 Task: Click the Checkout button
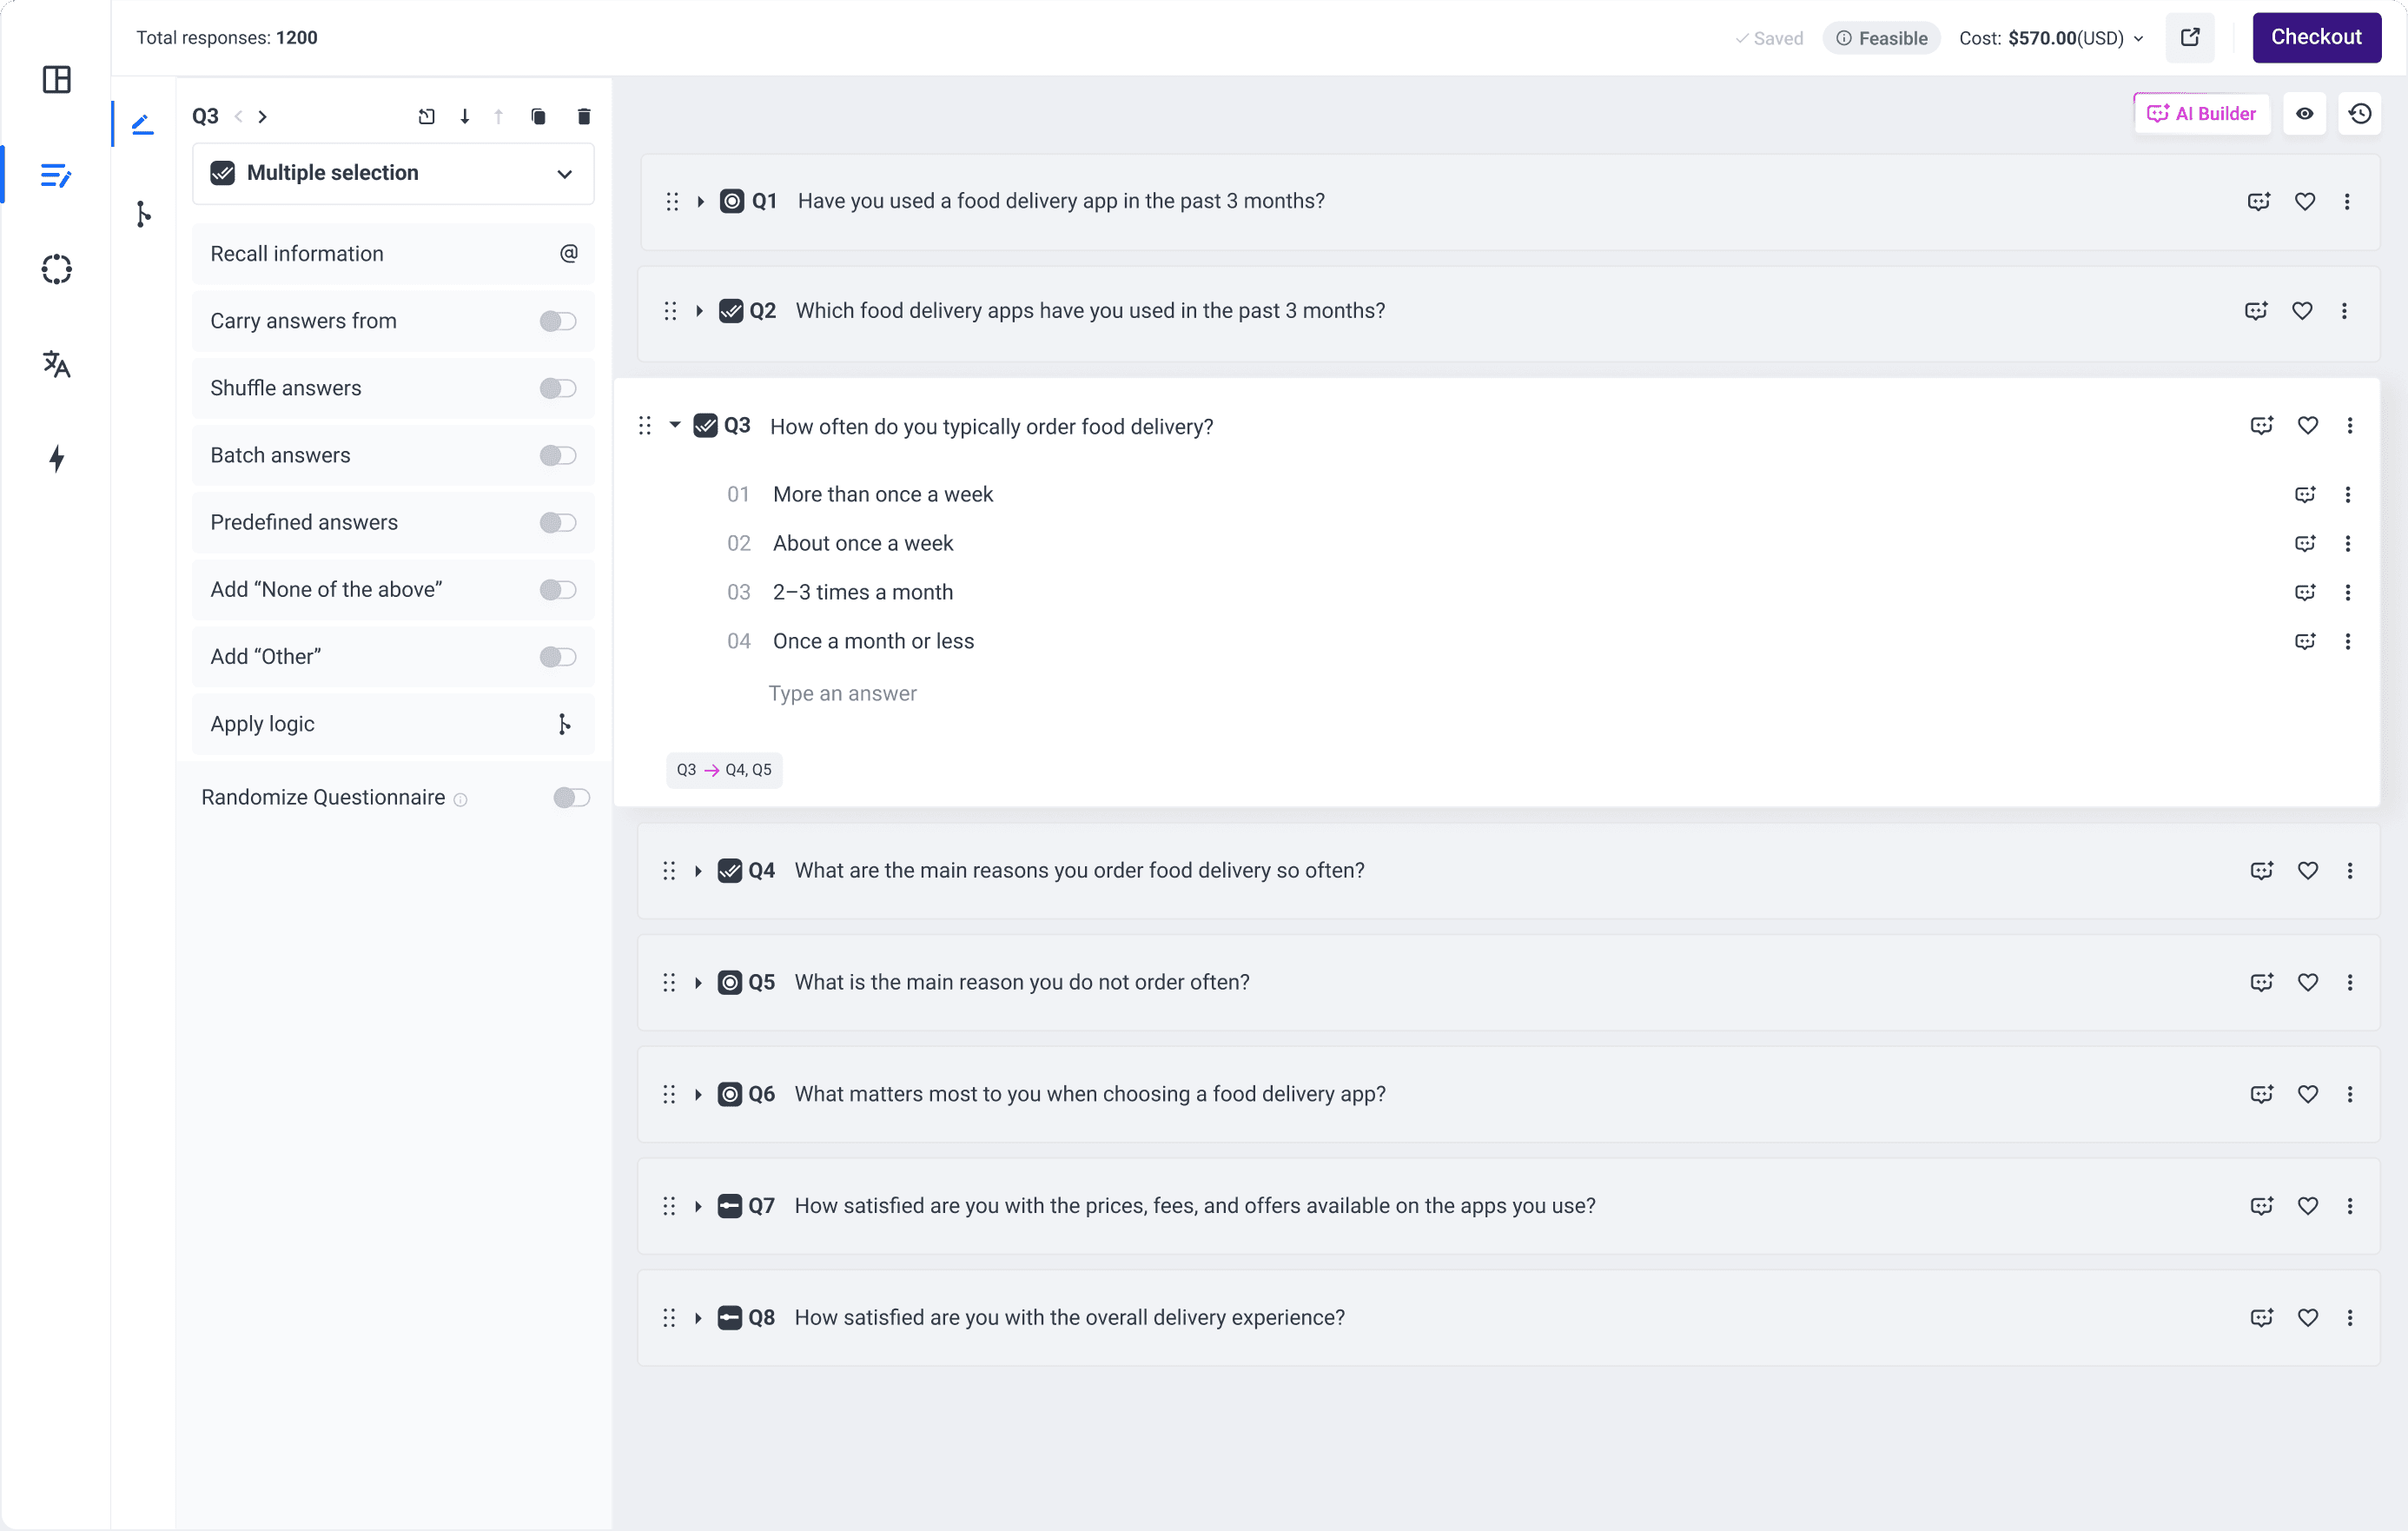(2317, 37)
